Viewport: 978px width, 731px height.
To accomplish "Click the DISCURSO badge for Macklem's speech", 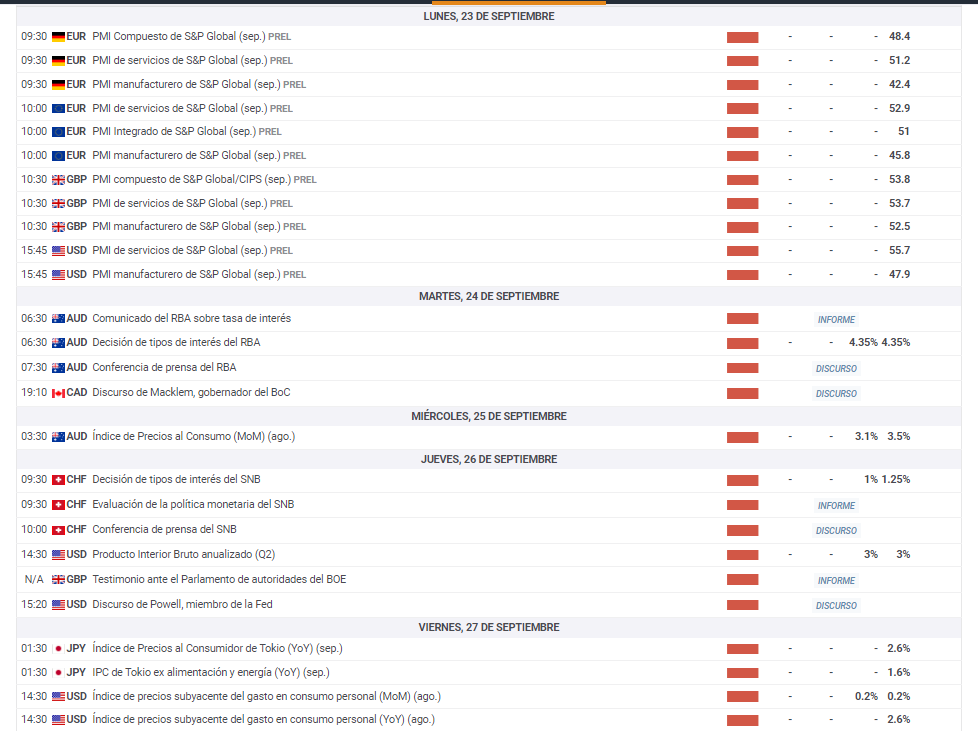I will pyautogui.click(x=836, y=394).
